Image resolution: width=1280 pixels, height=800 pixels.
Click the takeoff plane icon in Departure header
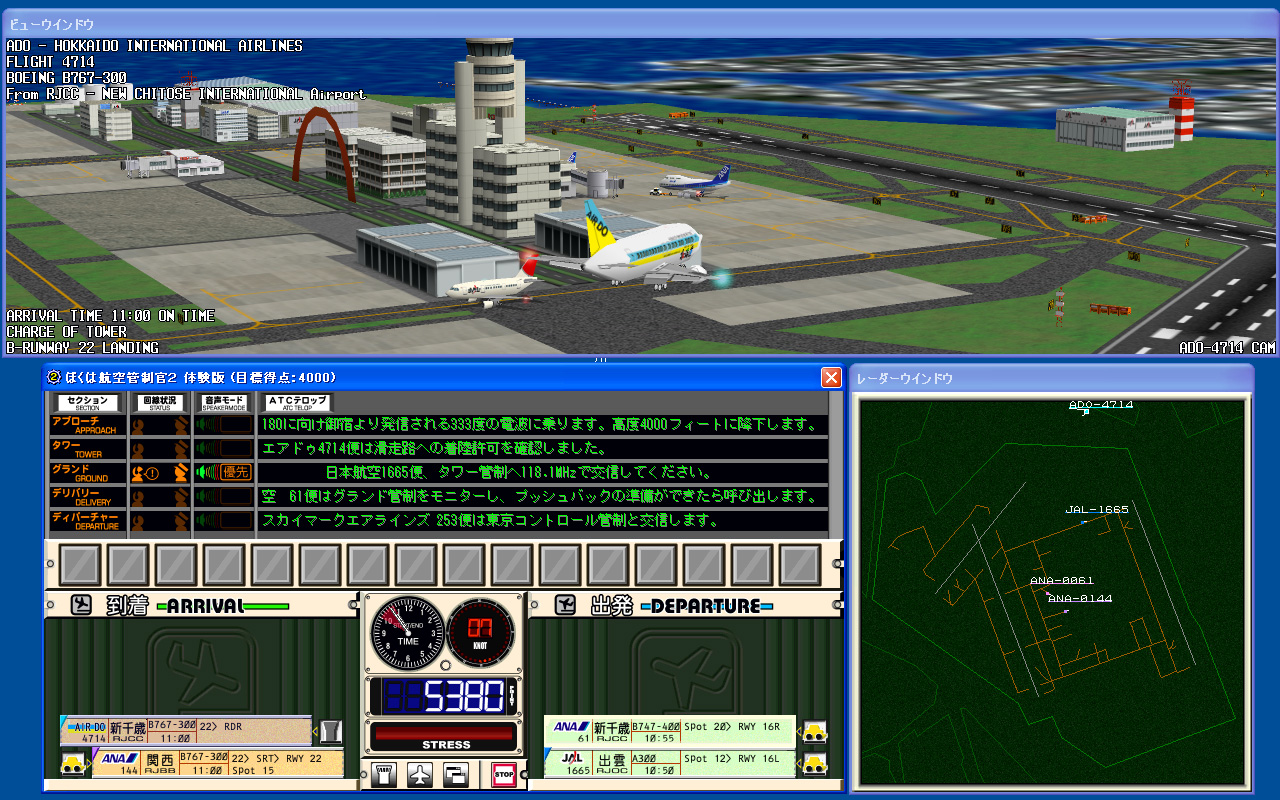[x=565, y=605]
